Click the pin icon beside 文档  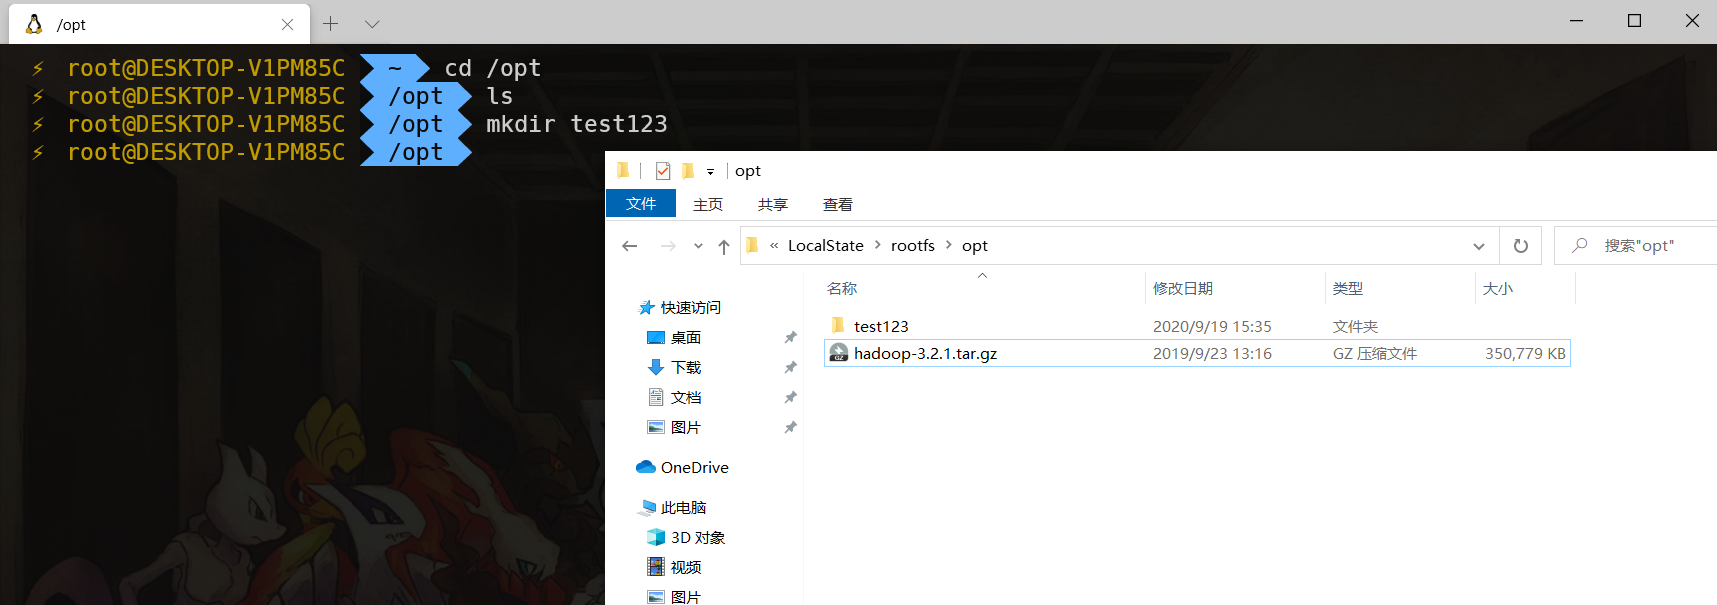pos(790,397)
